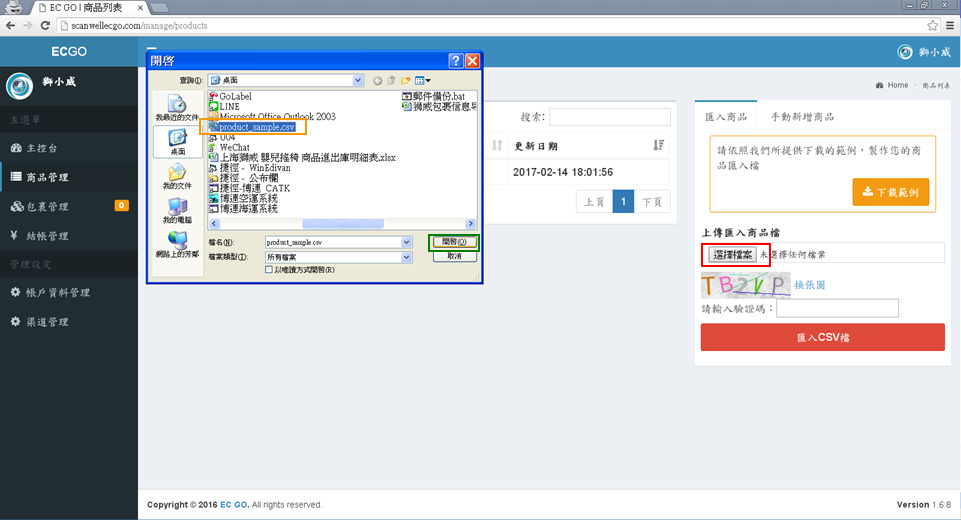Click the up-one-level folder icon
Viewport: 961px width, 520px height.
click(x=392, y=80)
